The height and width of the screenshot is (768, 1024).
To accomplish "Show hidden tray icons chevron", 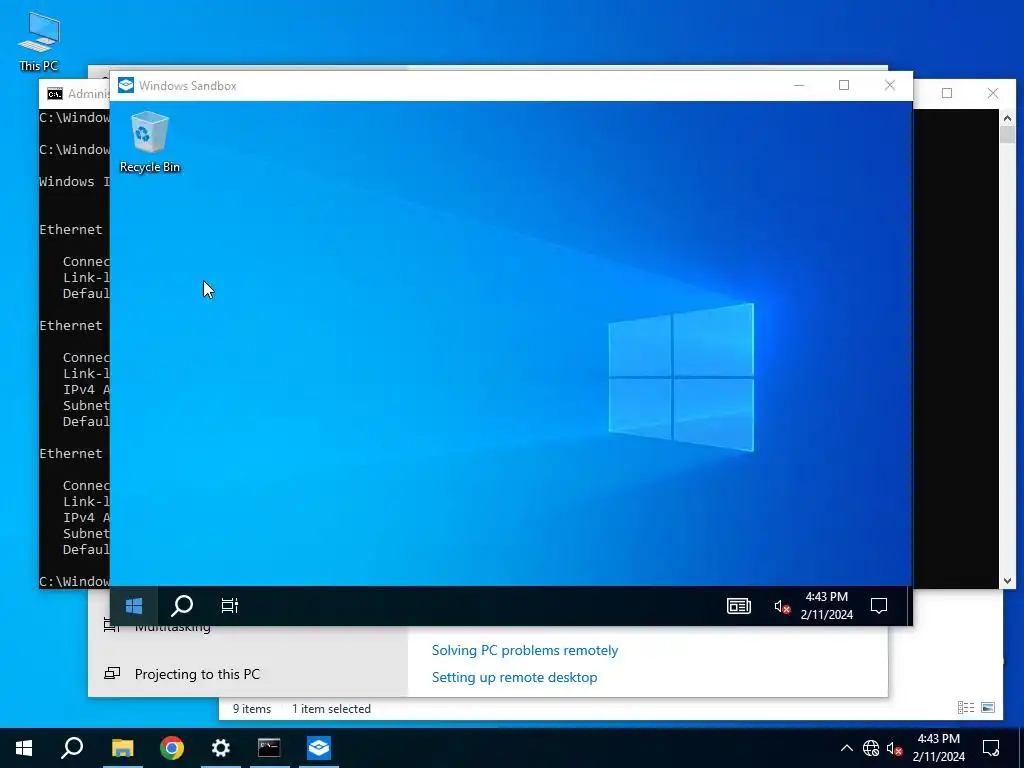I will coord(846,748).
